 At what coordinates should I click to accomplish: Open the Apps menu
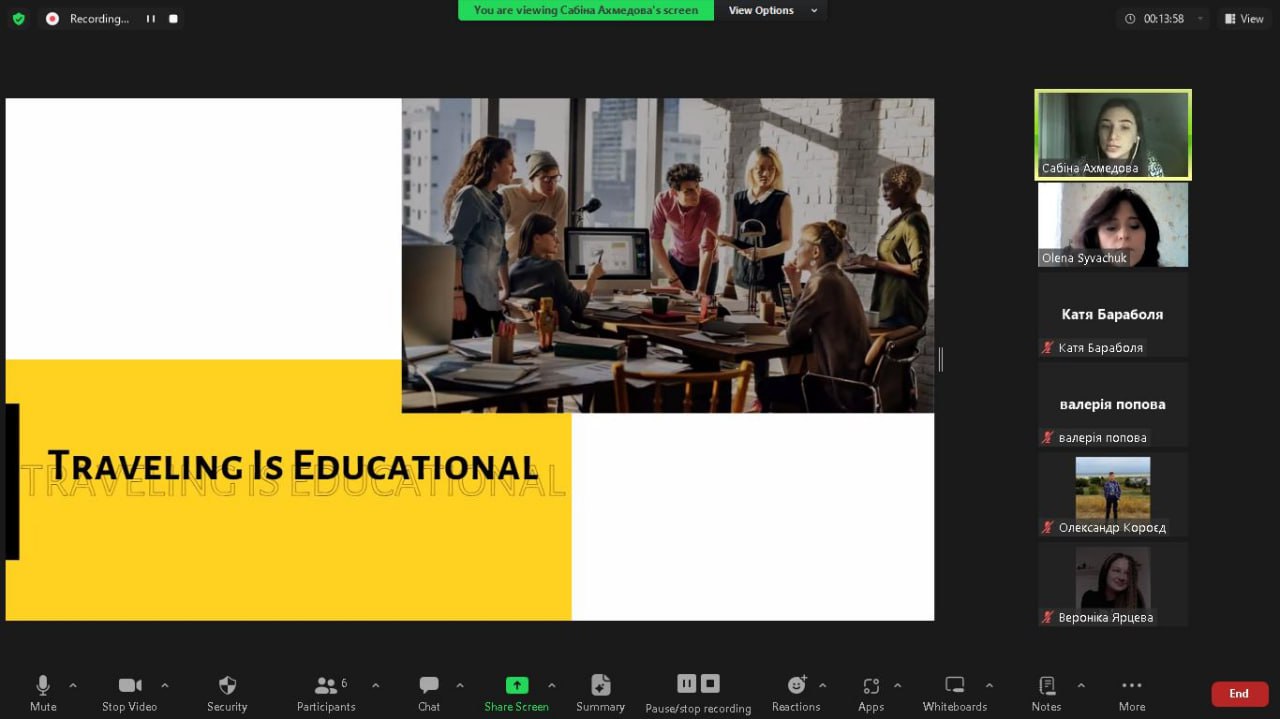point(871,693)
